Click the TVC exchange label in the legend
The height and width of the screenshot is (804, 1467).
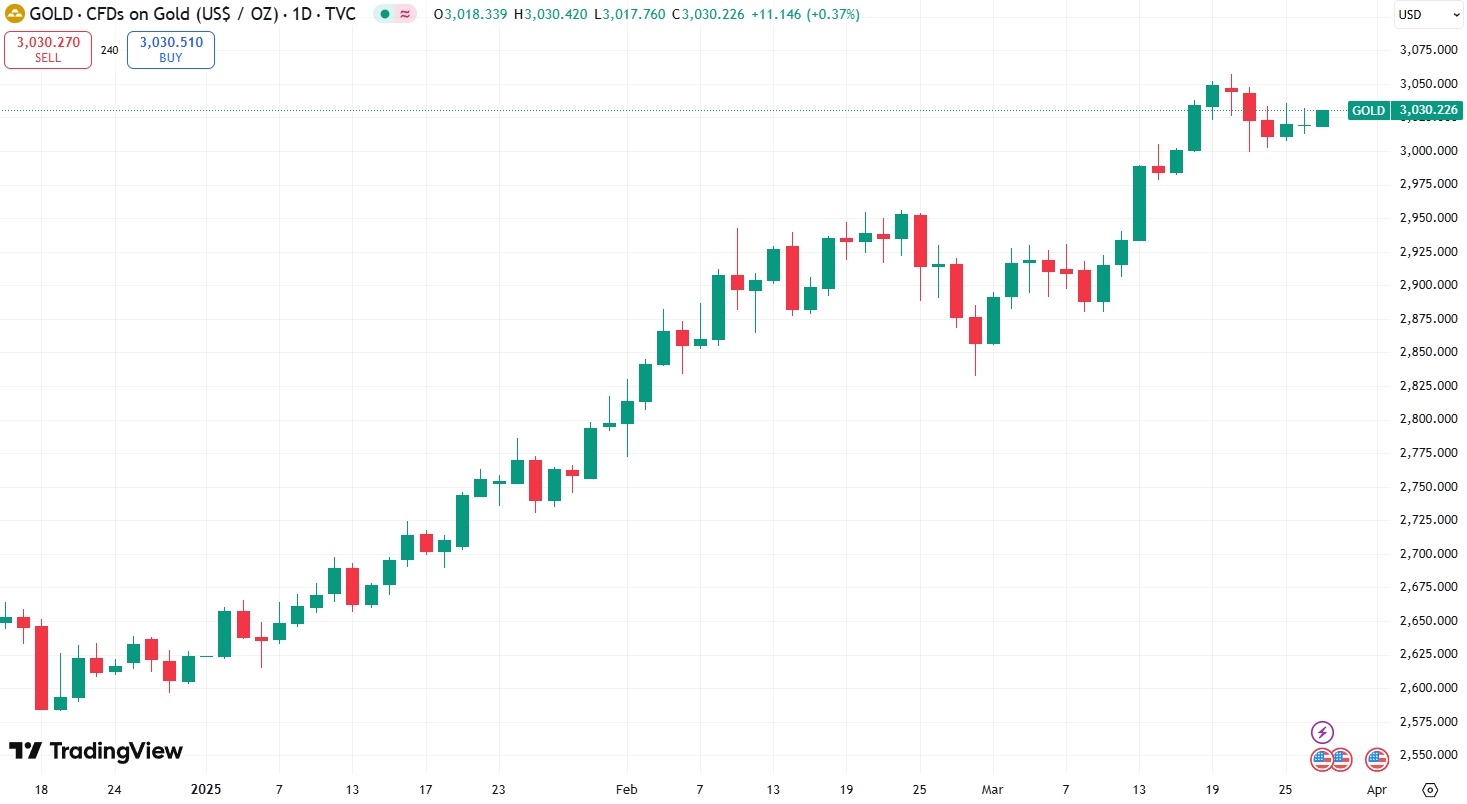pos(341,14)
